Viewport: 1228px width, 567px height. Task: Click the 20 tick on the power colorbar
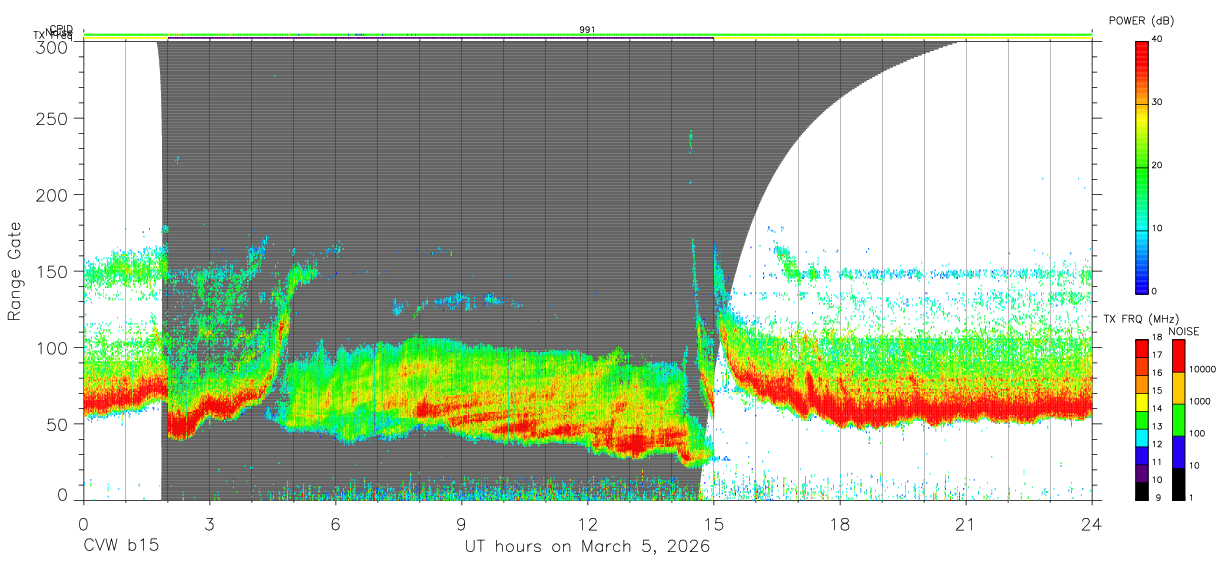[x=1159, y=165]
